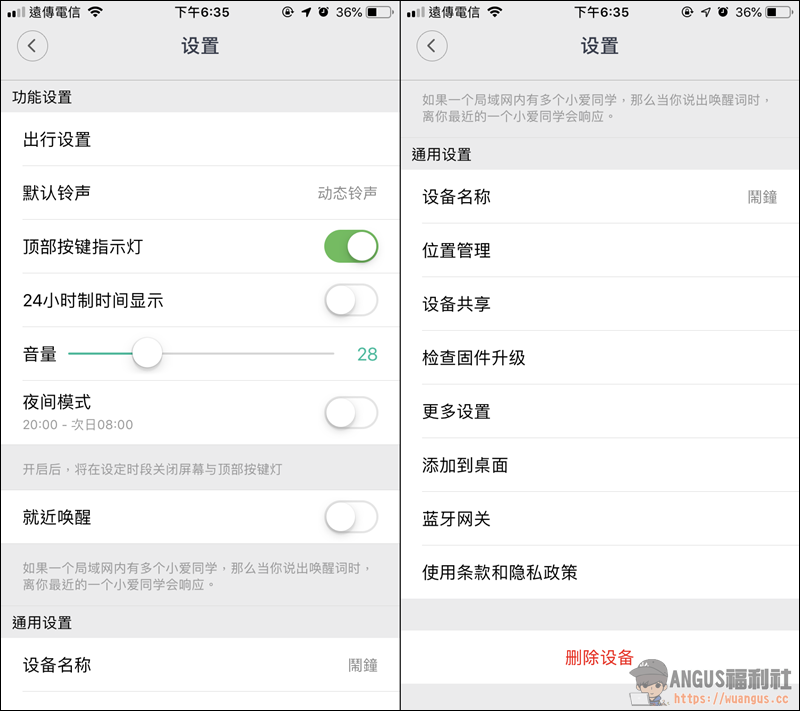The height and width of the screenshot is (711, 800).
Task: Tap back arrow on right settings screen
Action: (432, 46)
